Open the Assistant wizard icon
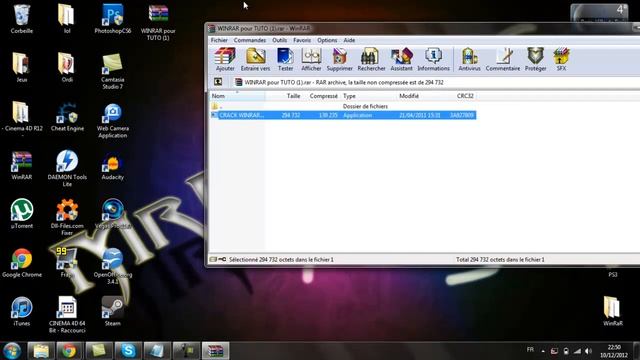Screen dimensions: 640x360 [x=402, y=60]
